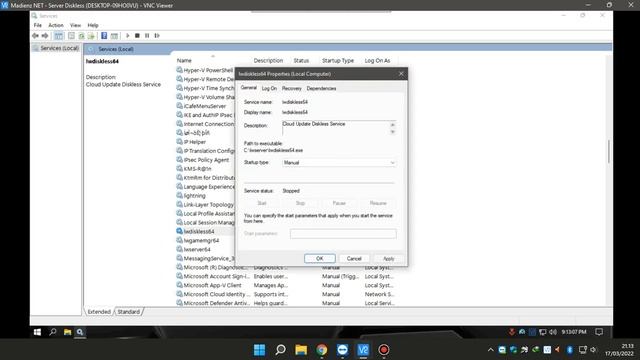Open the File menu in Services
This screenshot has height=360, width=640.
(x=38, y=25)
